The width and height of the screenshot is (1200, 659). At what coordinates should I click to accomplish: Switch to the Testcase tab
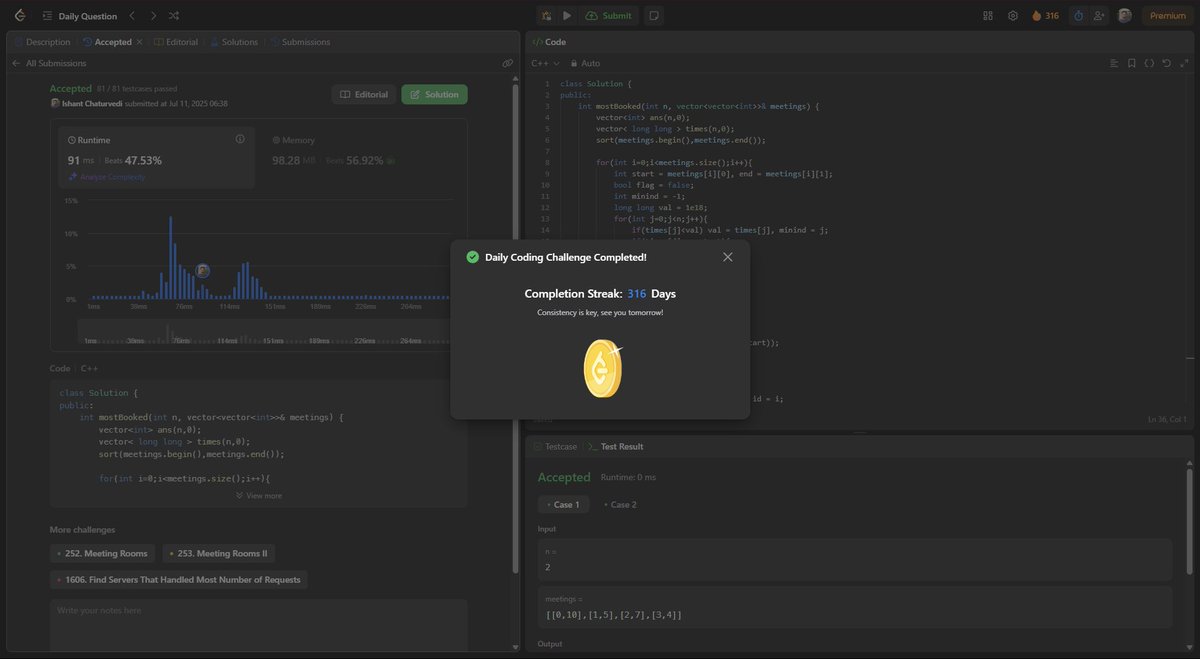[555, 446]
